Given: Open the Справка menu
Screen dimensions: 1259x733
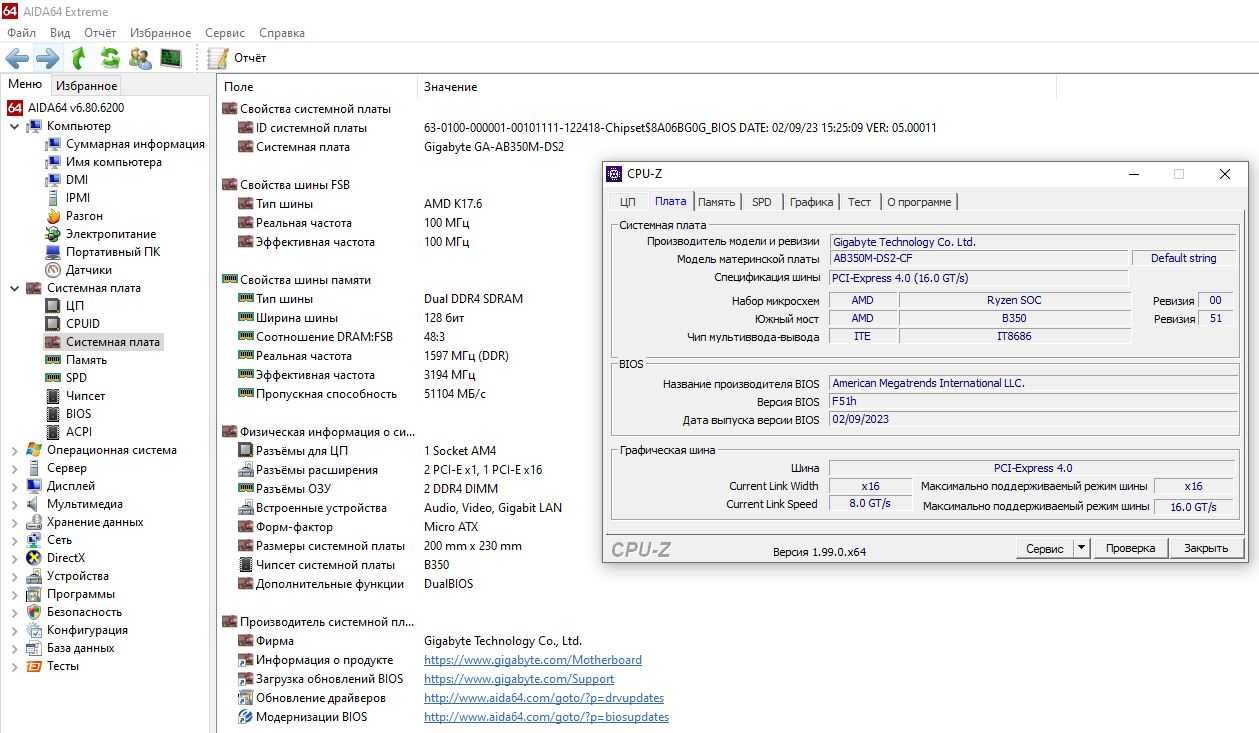Looking at the screenshot, I should [x=282, y=33].
